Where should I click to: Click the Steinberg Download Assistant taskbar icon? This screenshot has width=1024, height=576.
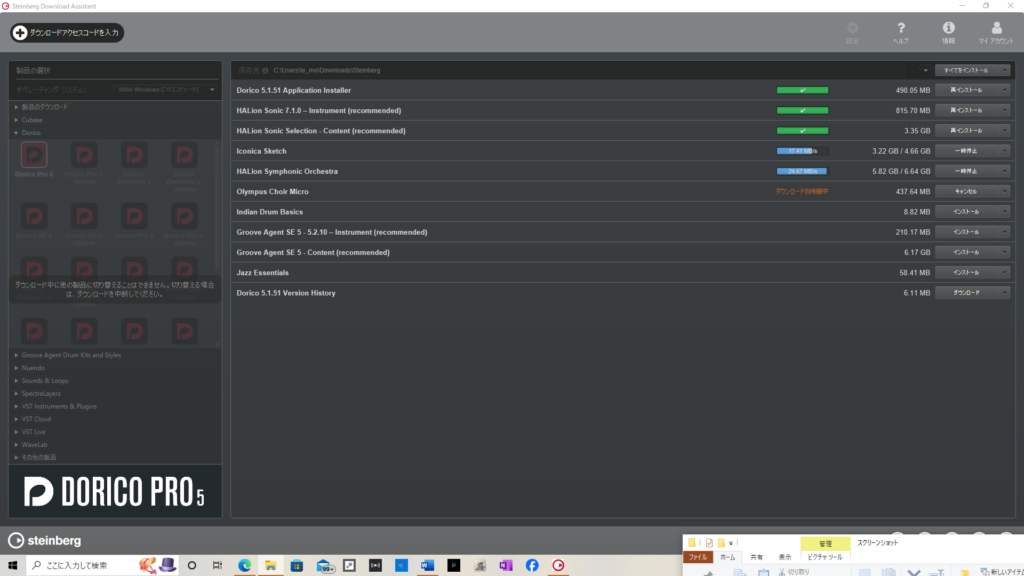pos(558,565)
